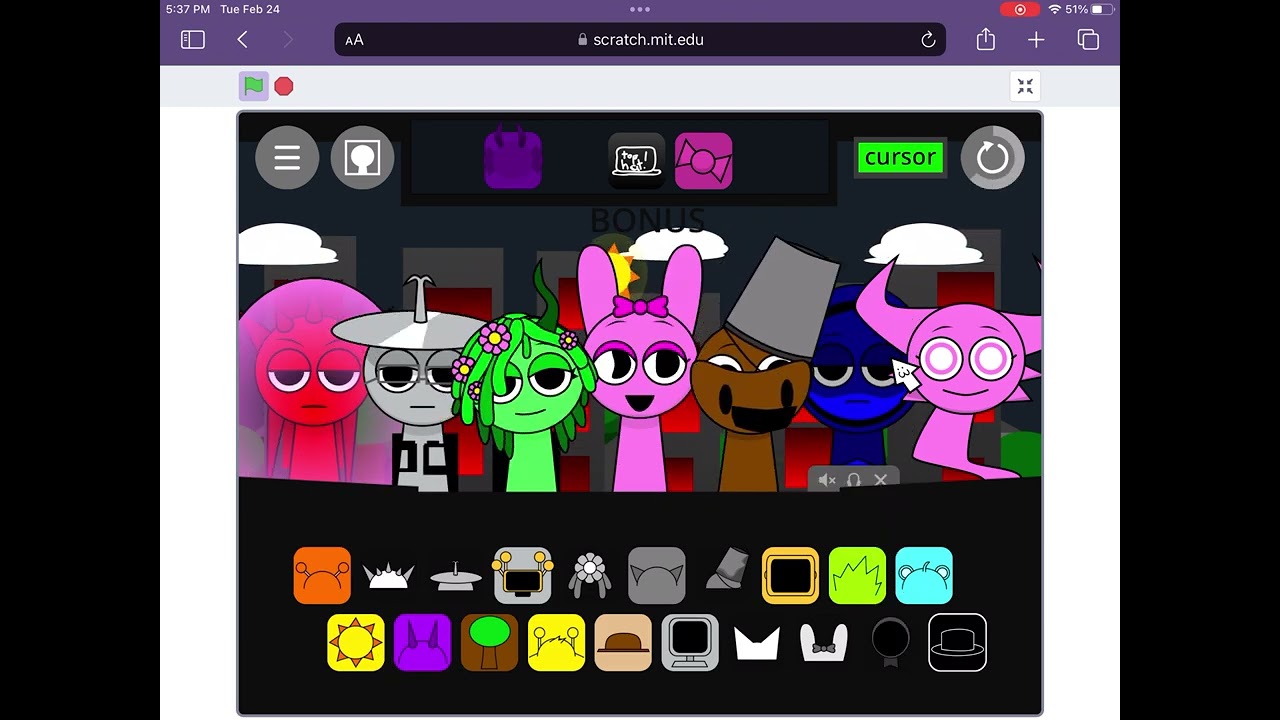Select the pink bow slot in top bar
This screenshot has height=720, width=1280.
point(703,160)
